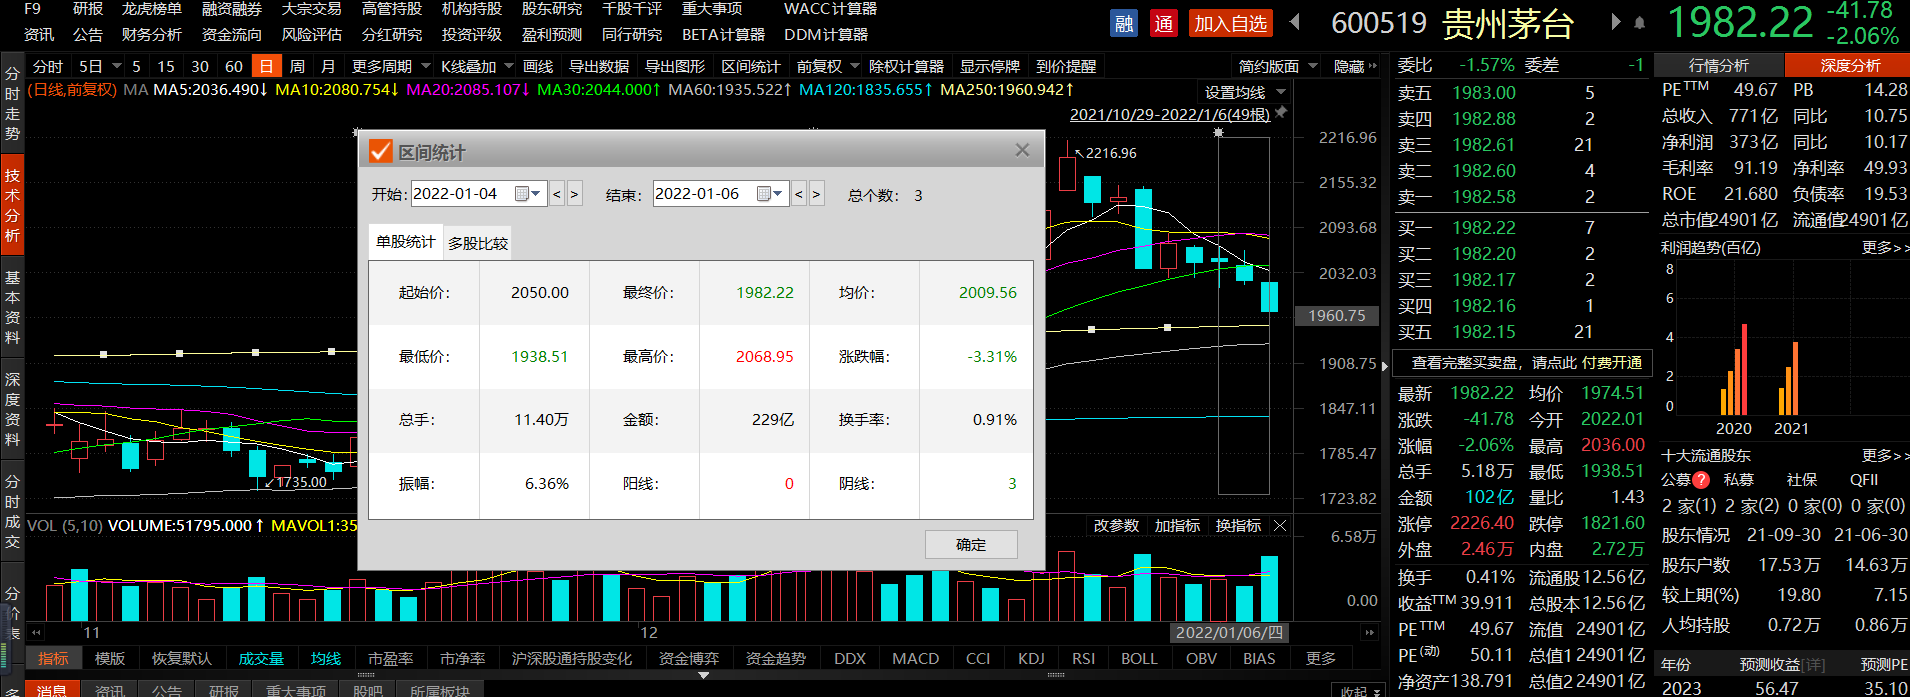
Task: Go to previous stock with left arrow
Action: (x=1295, y=22)
